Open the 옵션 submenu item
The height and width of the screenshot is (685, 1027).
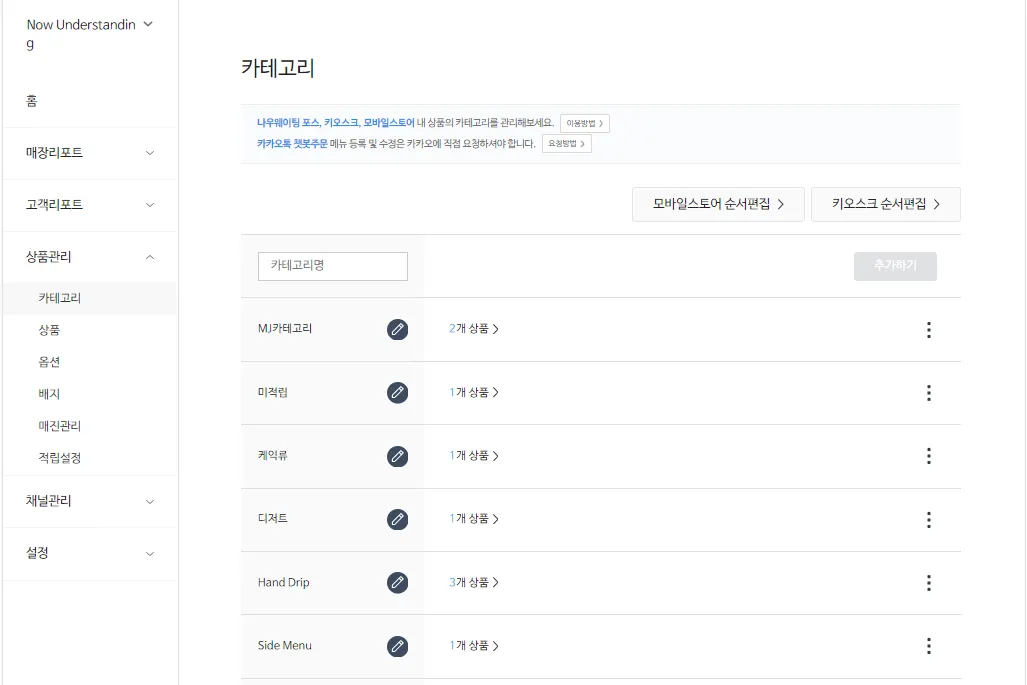(49, 362)
